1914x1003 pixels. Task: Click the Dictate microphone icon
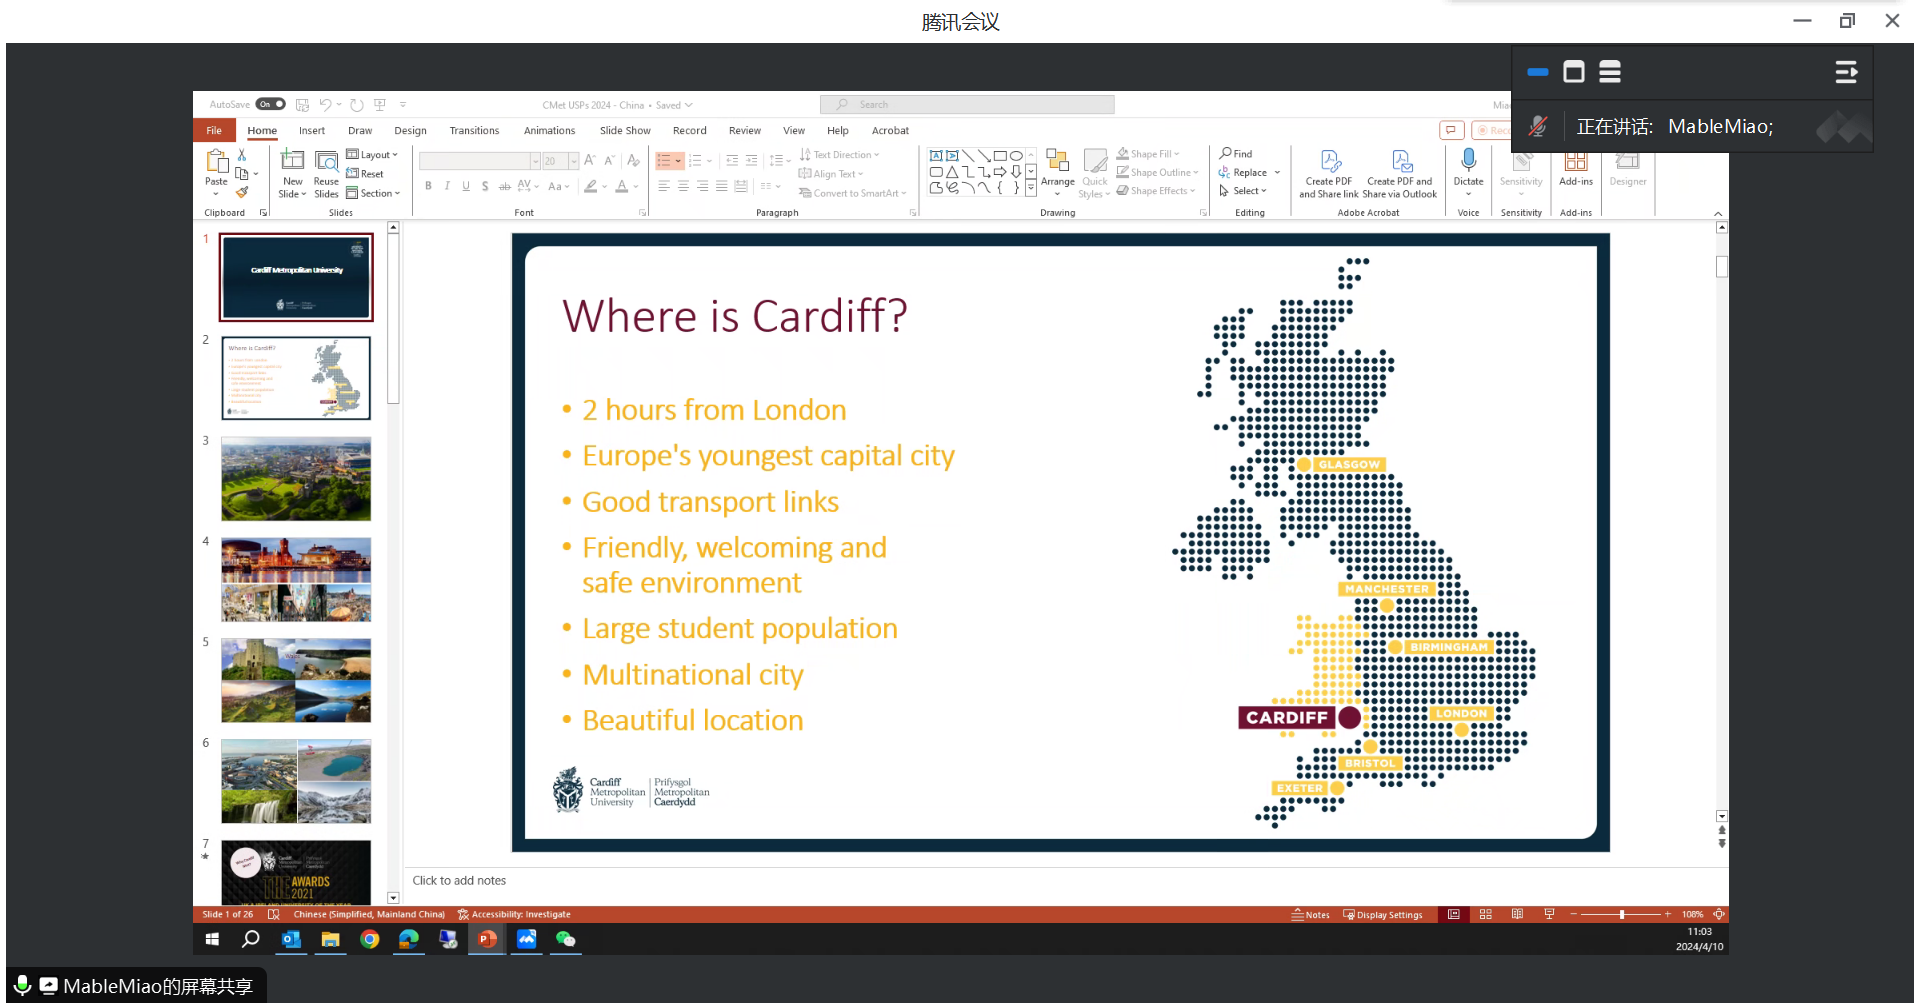[x=1468, y=160]
